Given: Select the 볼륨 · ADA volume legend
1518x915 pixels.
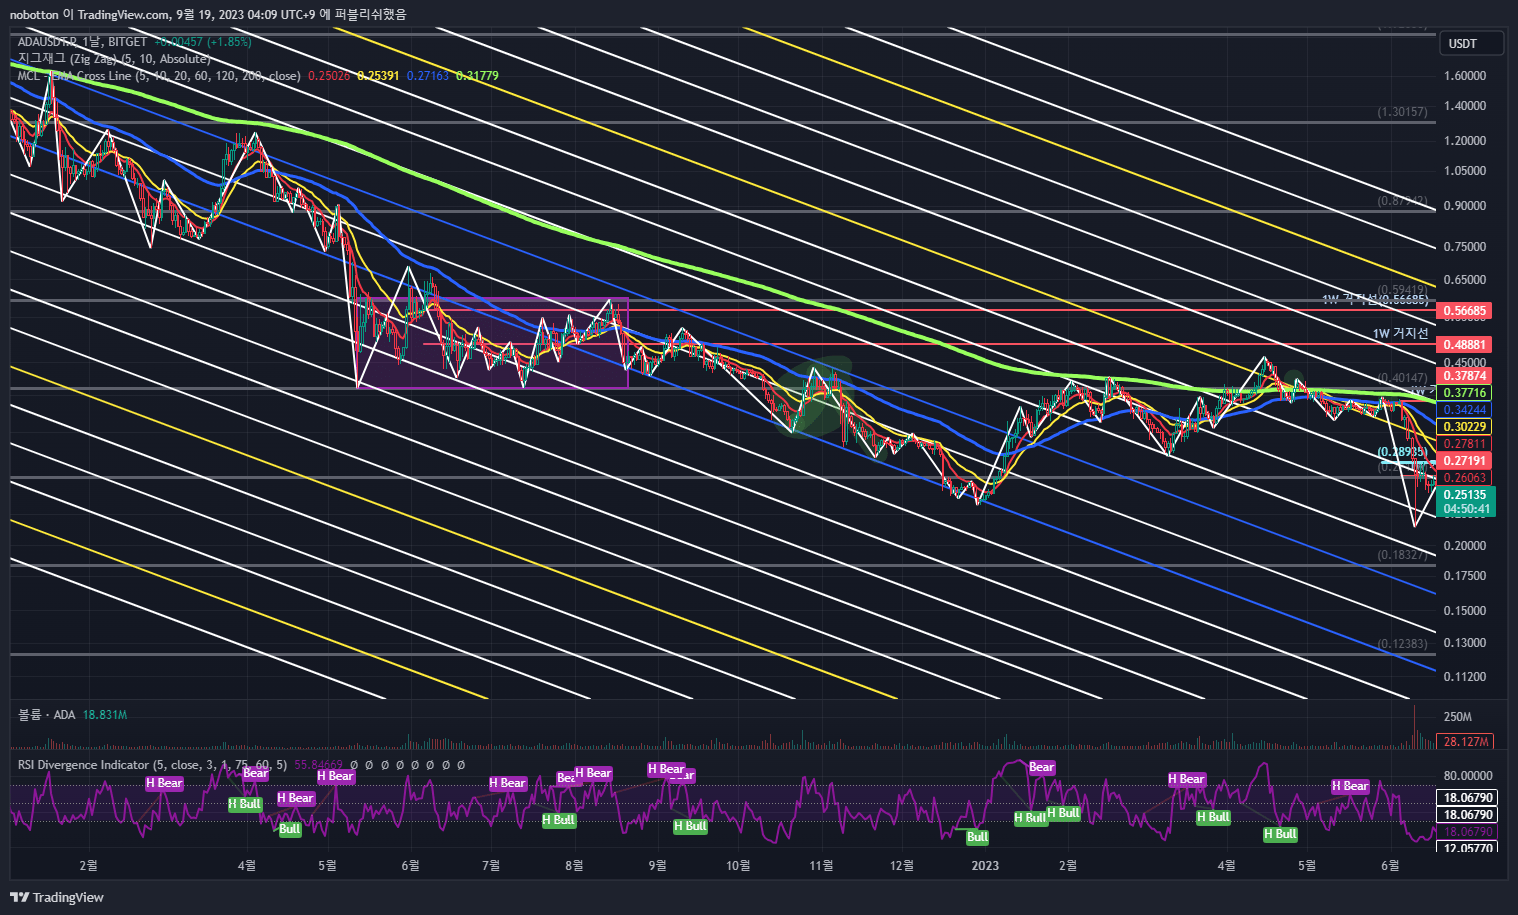Looking at the screenshot, I should pos(46,715).
